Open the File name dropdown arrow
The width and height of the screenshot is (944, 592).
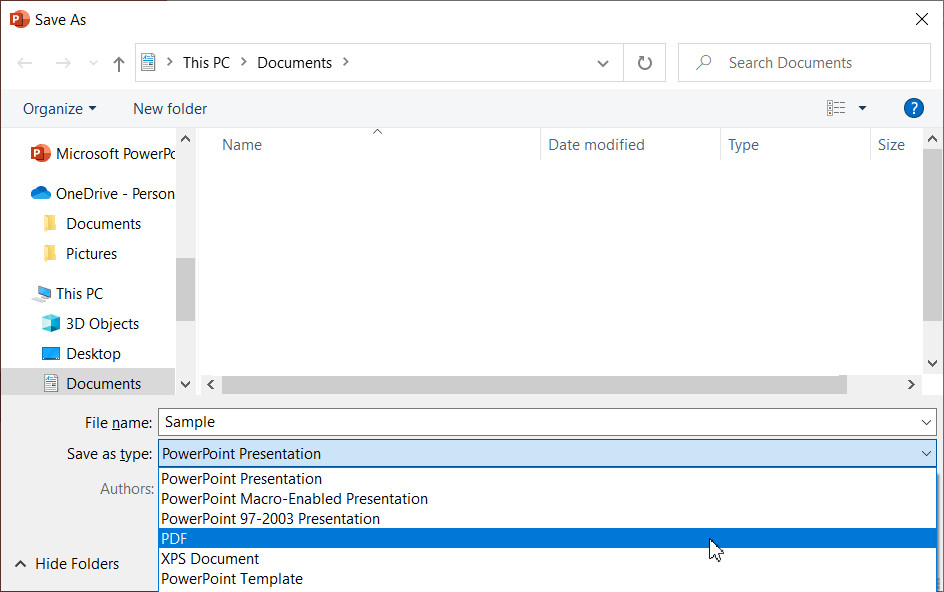click(x=926, y=422)
